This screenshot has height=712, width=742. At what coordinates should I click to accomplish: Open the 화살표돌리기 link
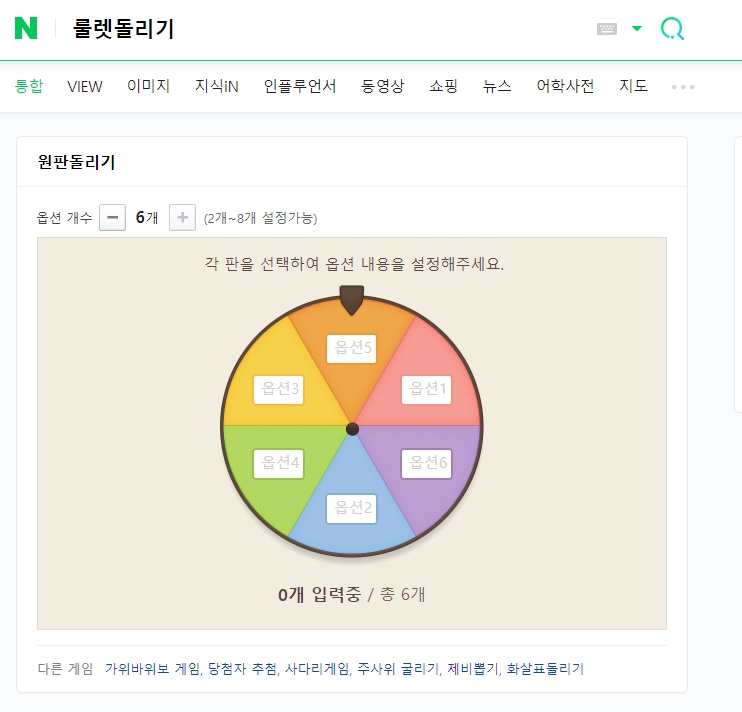coord(545,669)
